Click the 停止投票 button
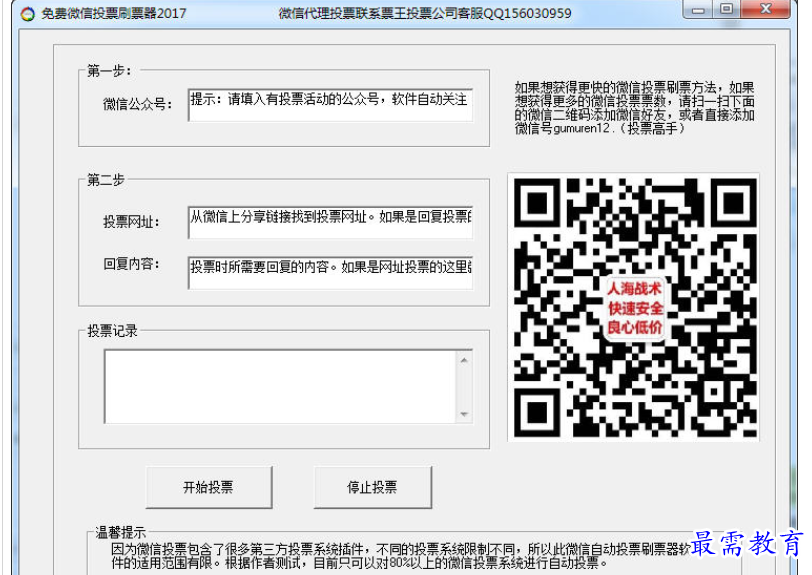Viewport: 812px width, 575px height. click(372, 487)
